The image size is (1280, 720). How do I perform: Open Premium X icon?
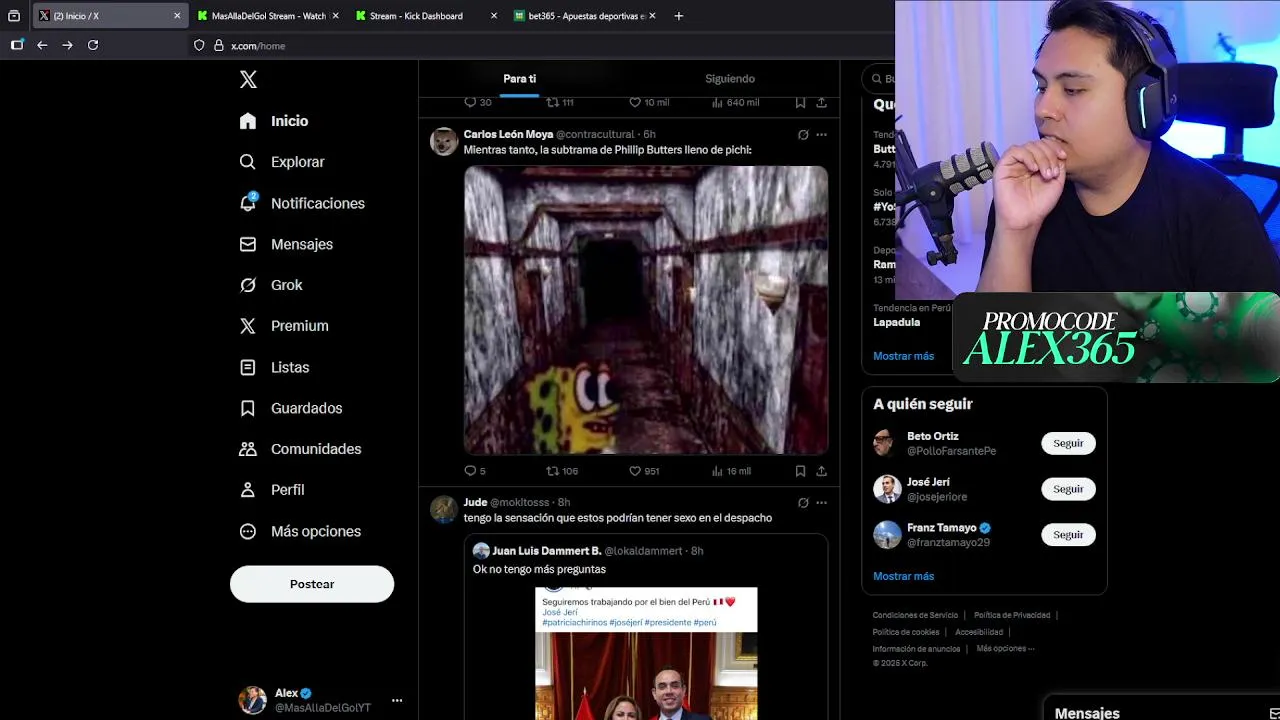[248, 326]
